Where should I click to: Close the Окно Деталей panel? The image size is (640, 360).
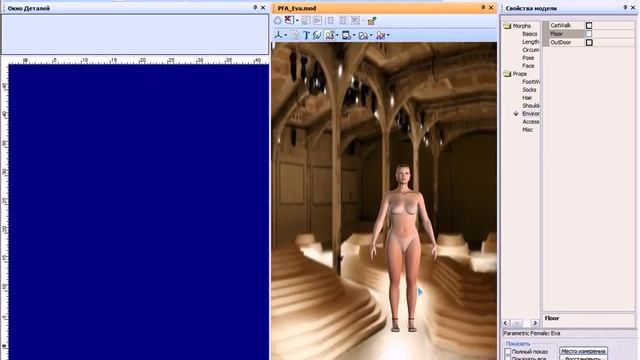(263, 8)
